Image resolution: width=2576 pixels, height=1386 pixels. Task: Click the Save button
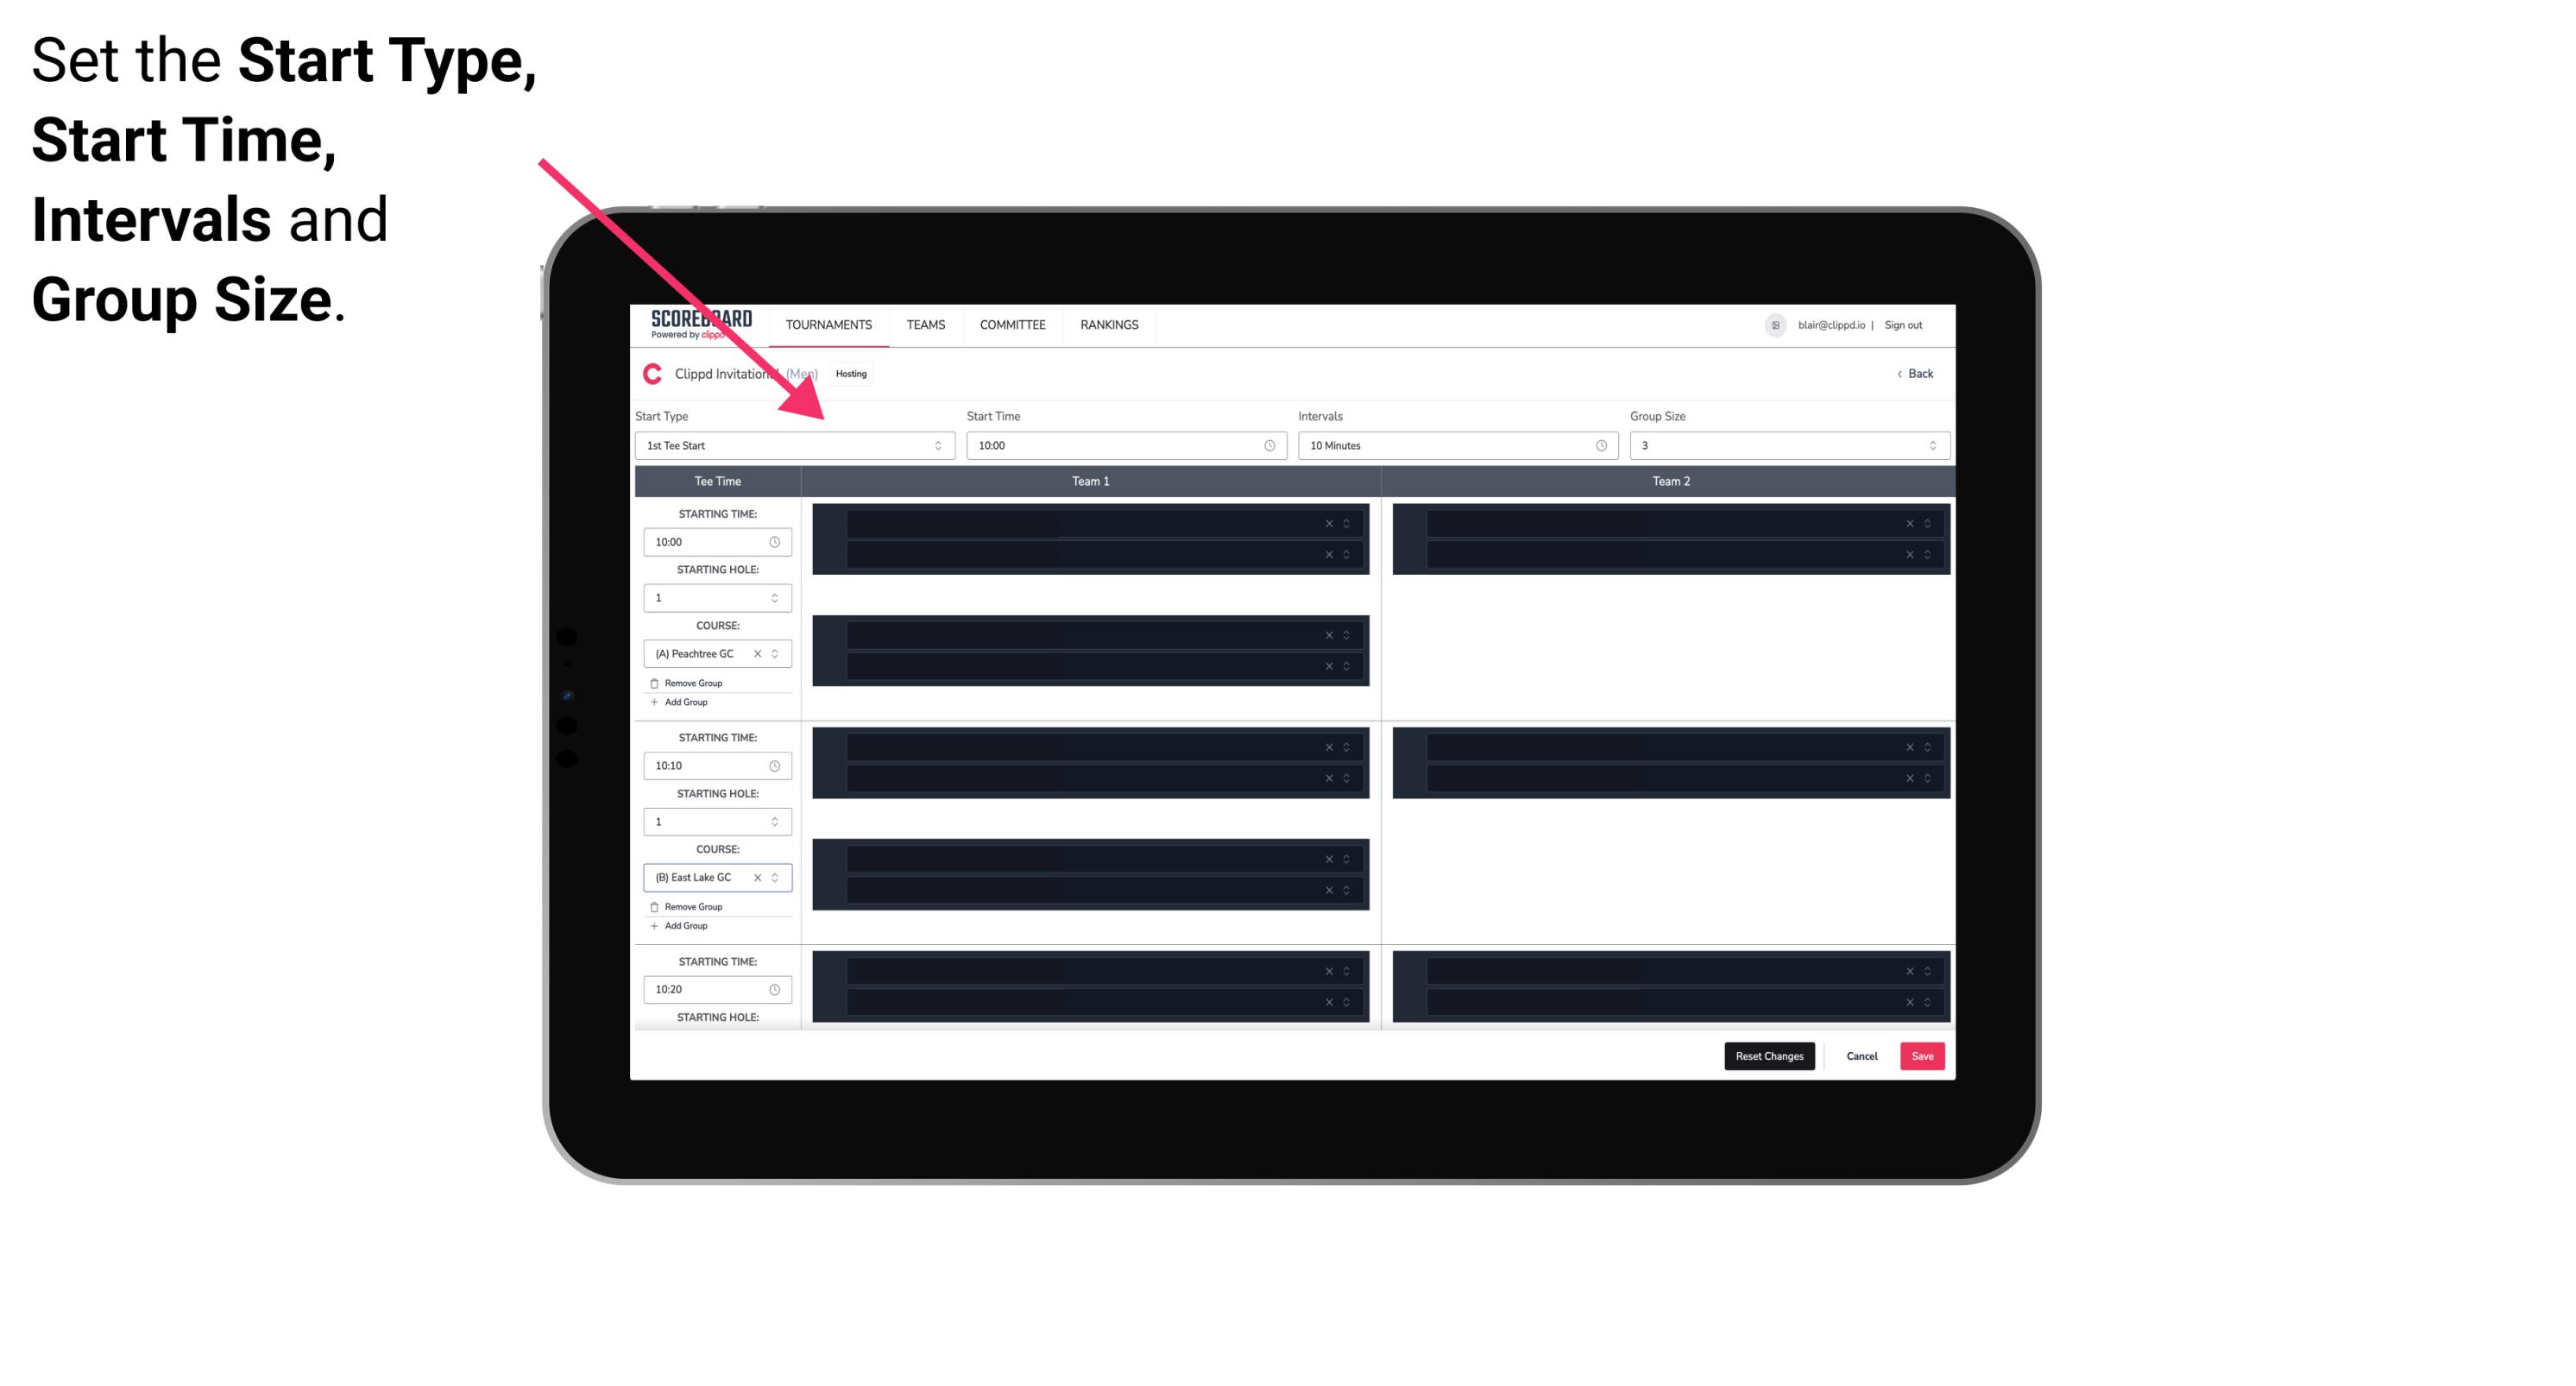[x=1924, y=1056]
